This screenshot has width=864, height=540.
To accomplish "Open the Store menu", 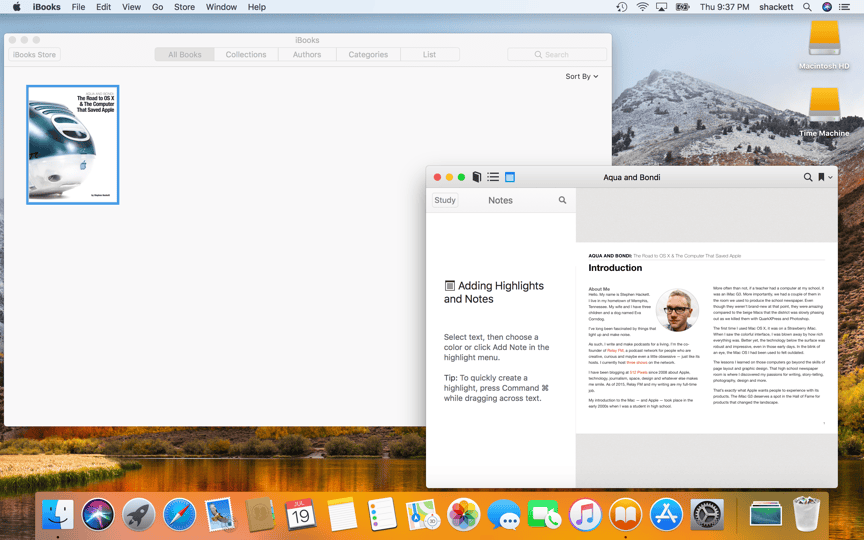I will point(185,7).
